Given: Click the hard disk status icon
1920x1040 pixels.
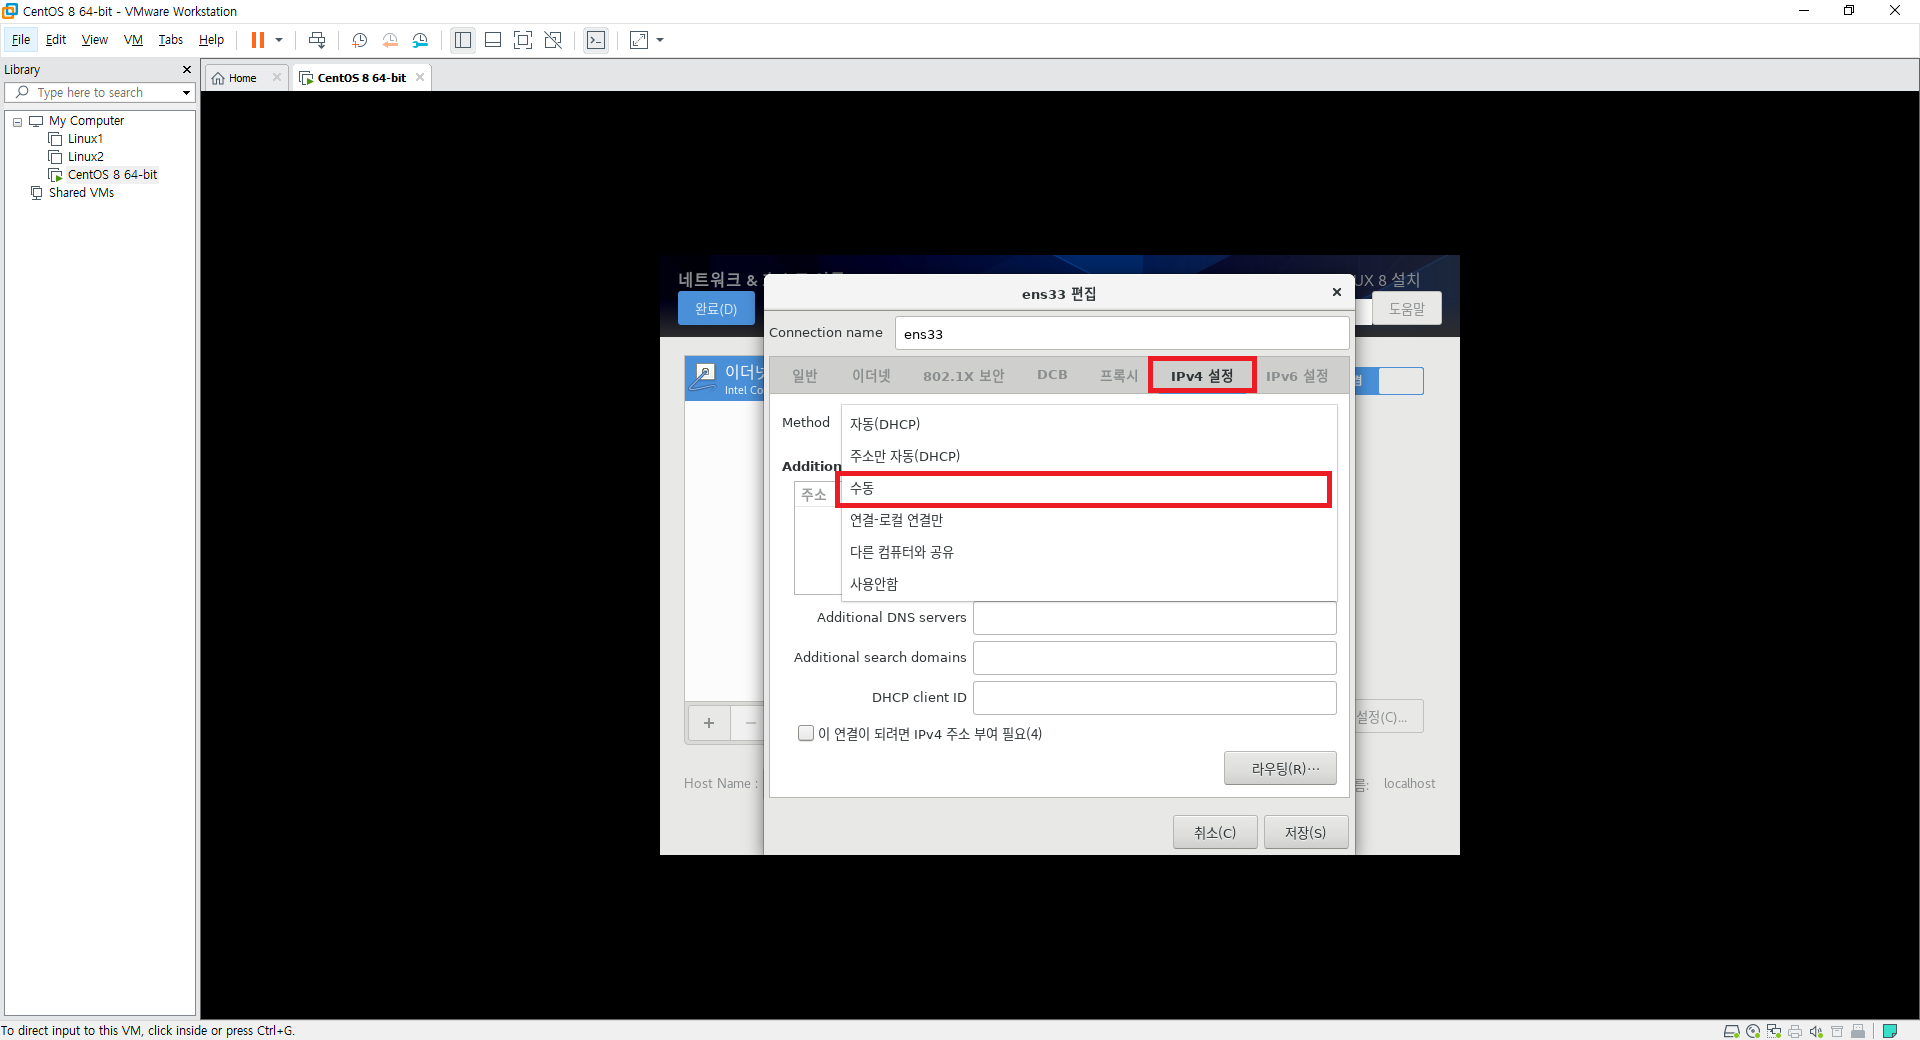Looking at the screenshot, I should [1732, 1031].
